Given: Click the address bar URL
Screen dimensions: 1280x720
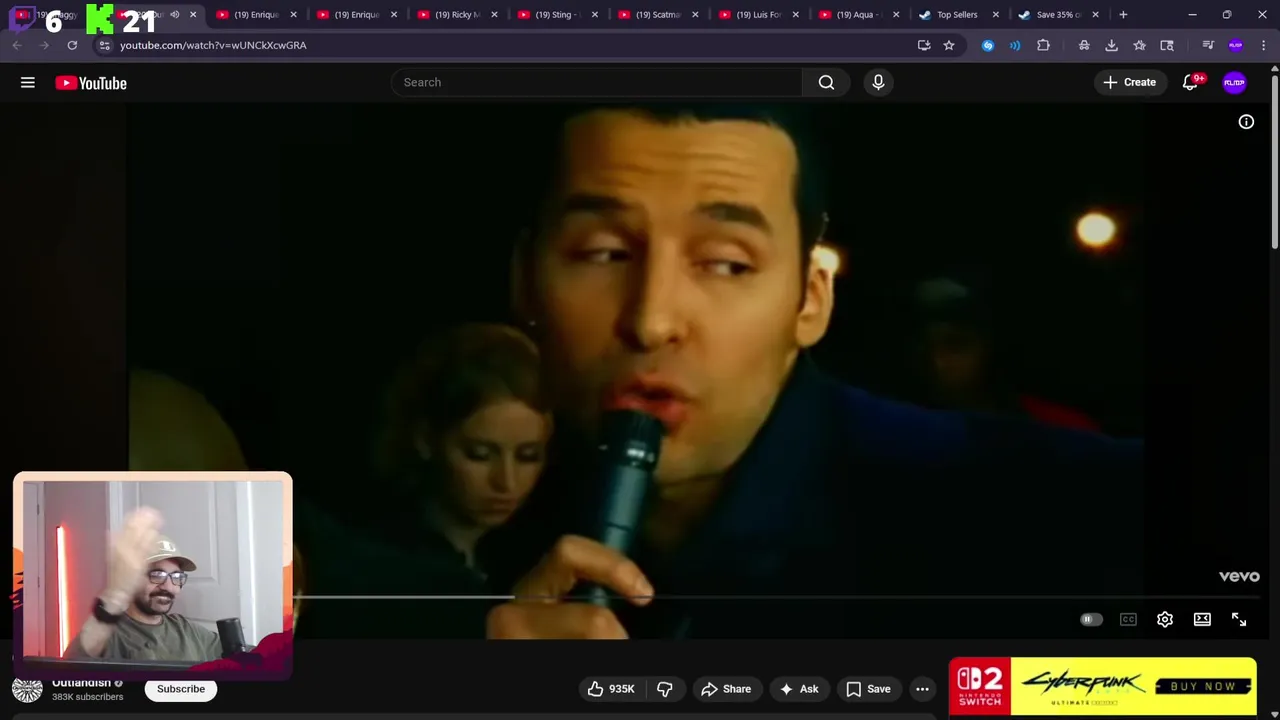Looking at the screenshot, I should tap(213, 45).
